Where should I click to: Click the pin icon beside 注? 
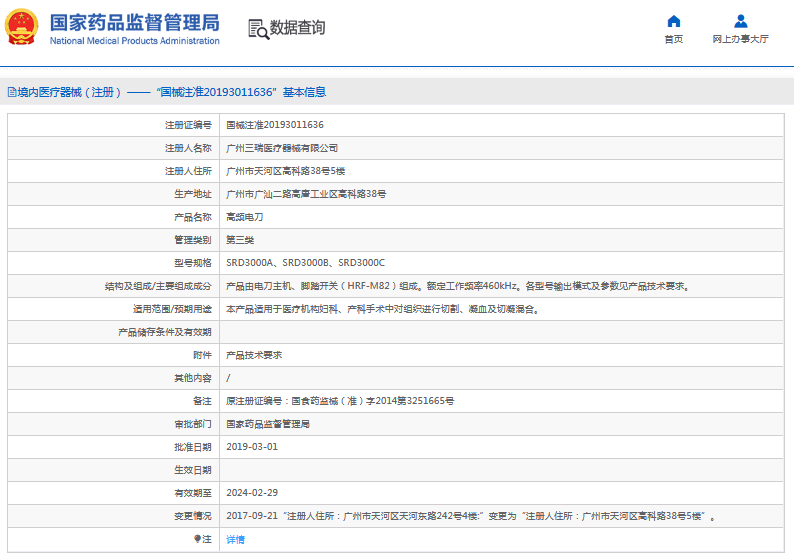tap(197, 539)
